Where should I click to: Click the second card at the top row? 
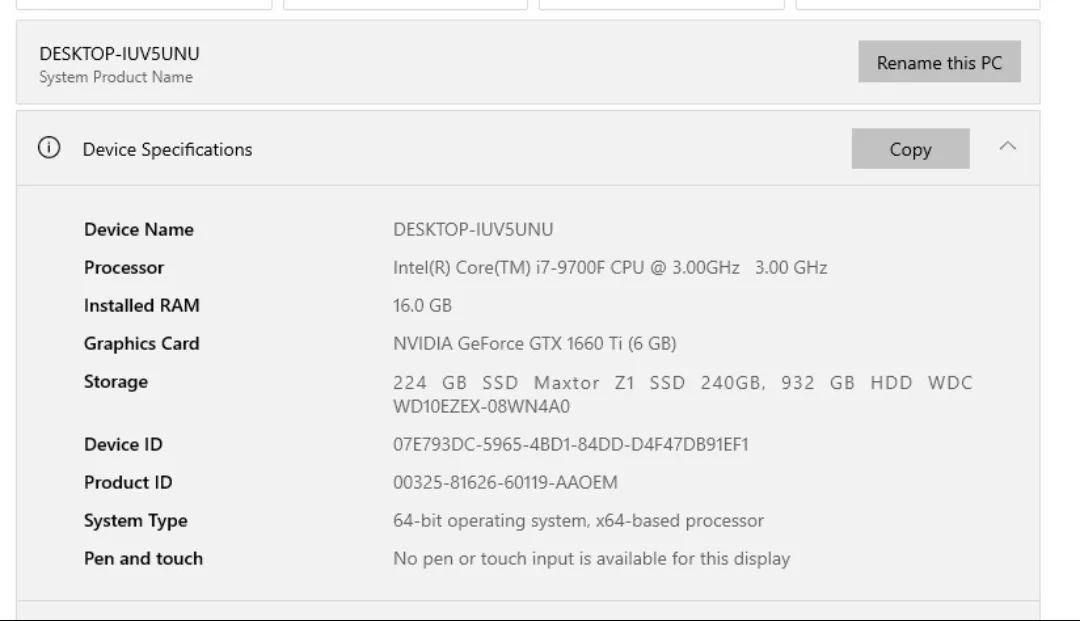(405, 6)
